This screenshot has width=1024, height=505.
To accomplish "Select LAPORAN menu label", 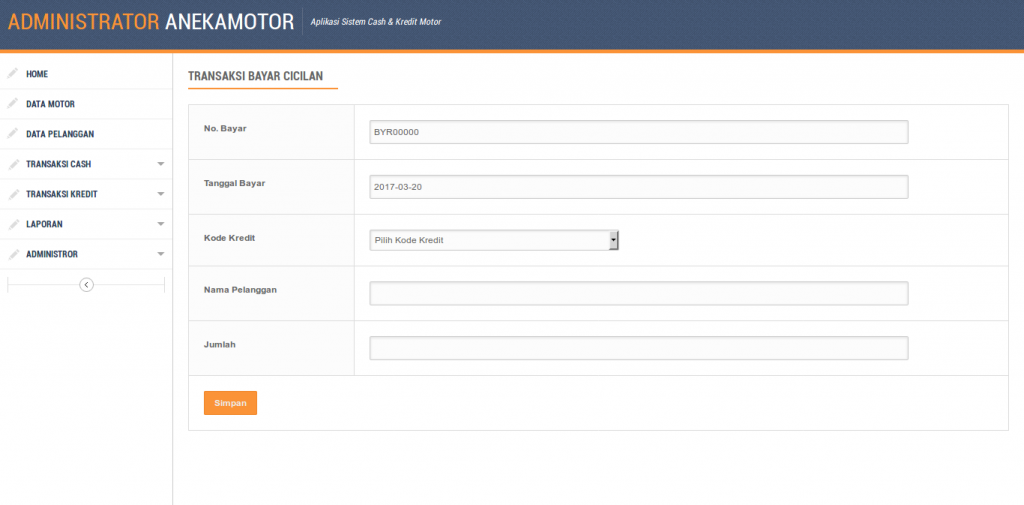I will [x=44, y=224].
